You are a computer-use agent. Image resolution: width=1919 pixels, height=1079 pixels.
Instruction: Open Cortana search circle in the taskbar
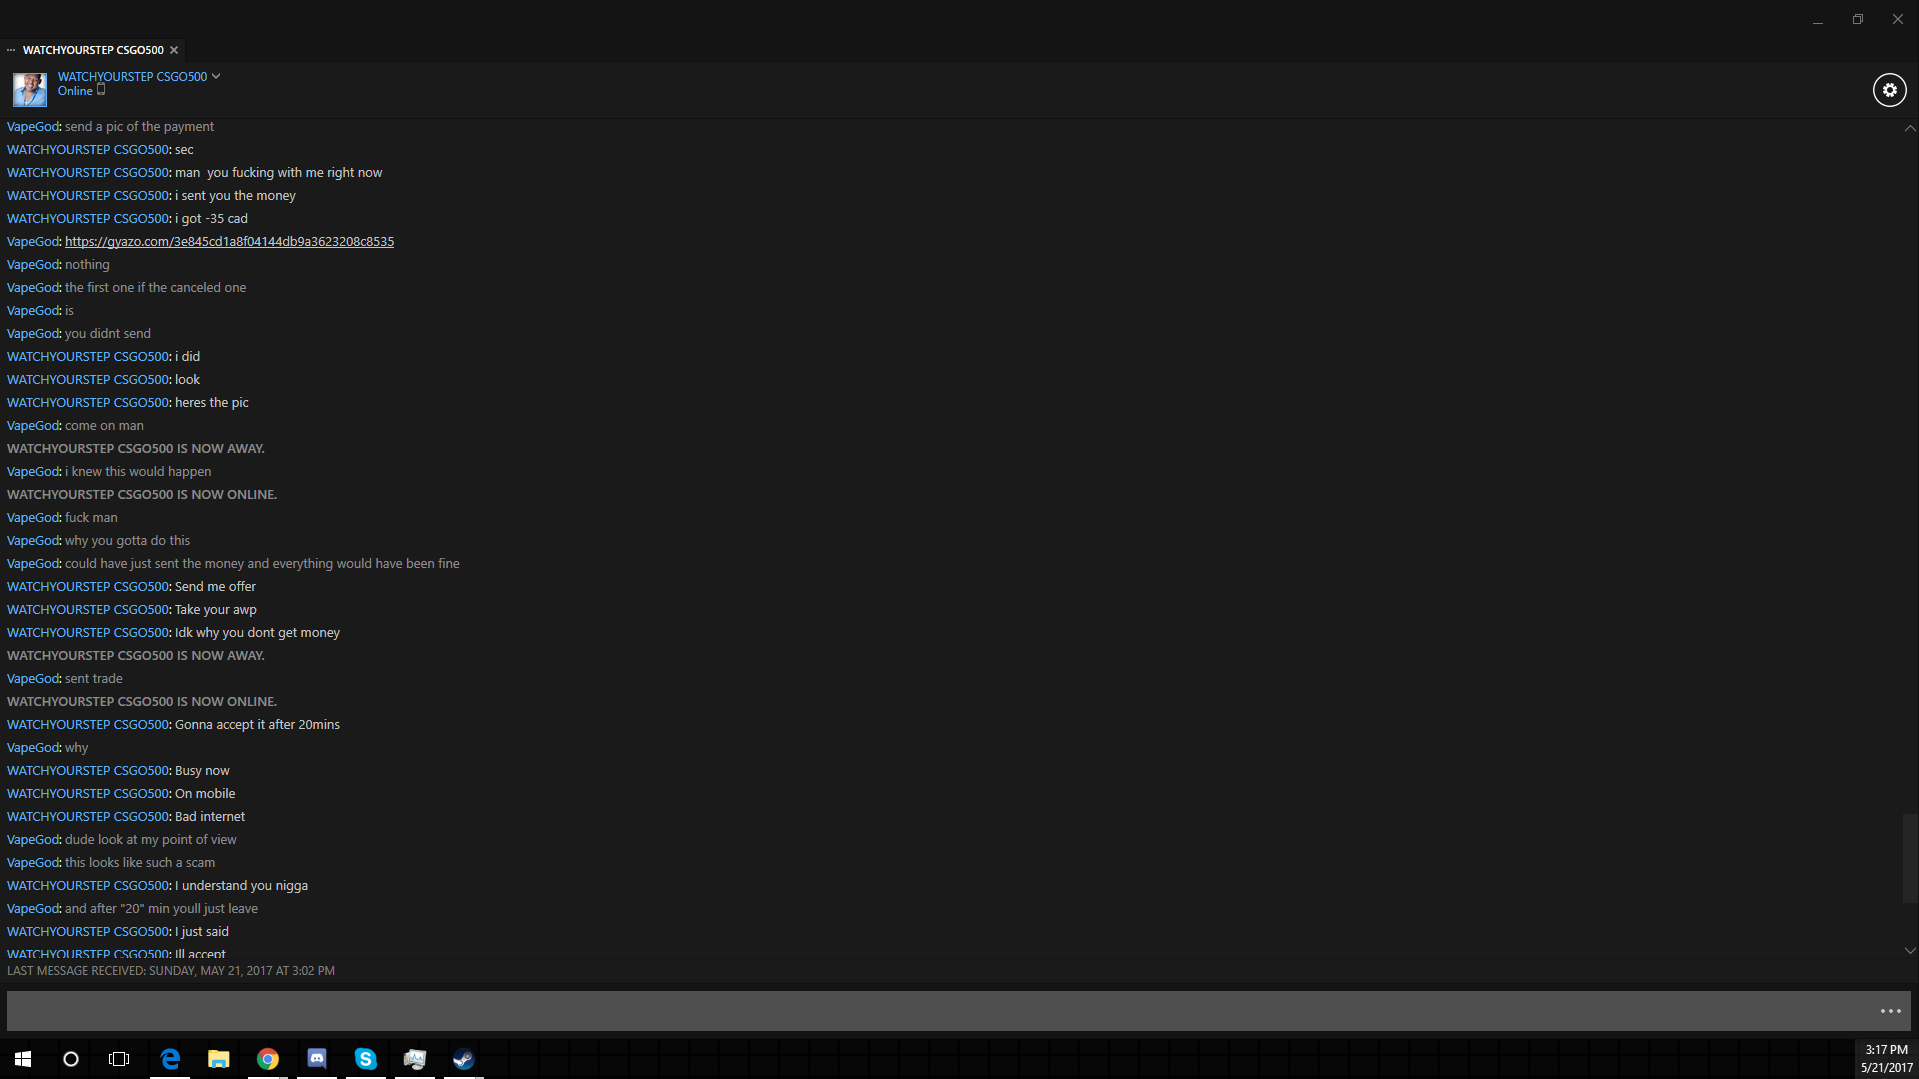pos(71,1058)
